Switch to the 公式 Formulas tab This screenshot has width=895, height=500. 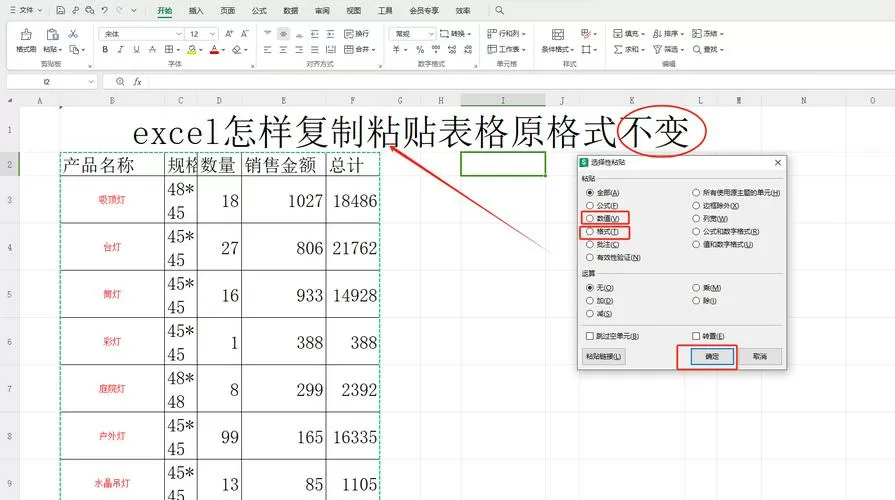point(259,11)
